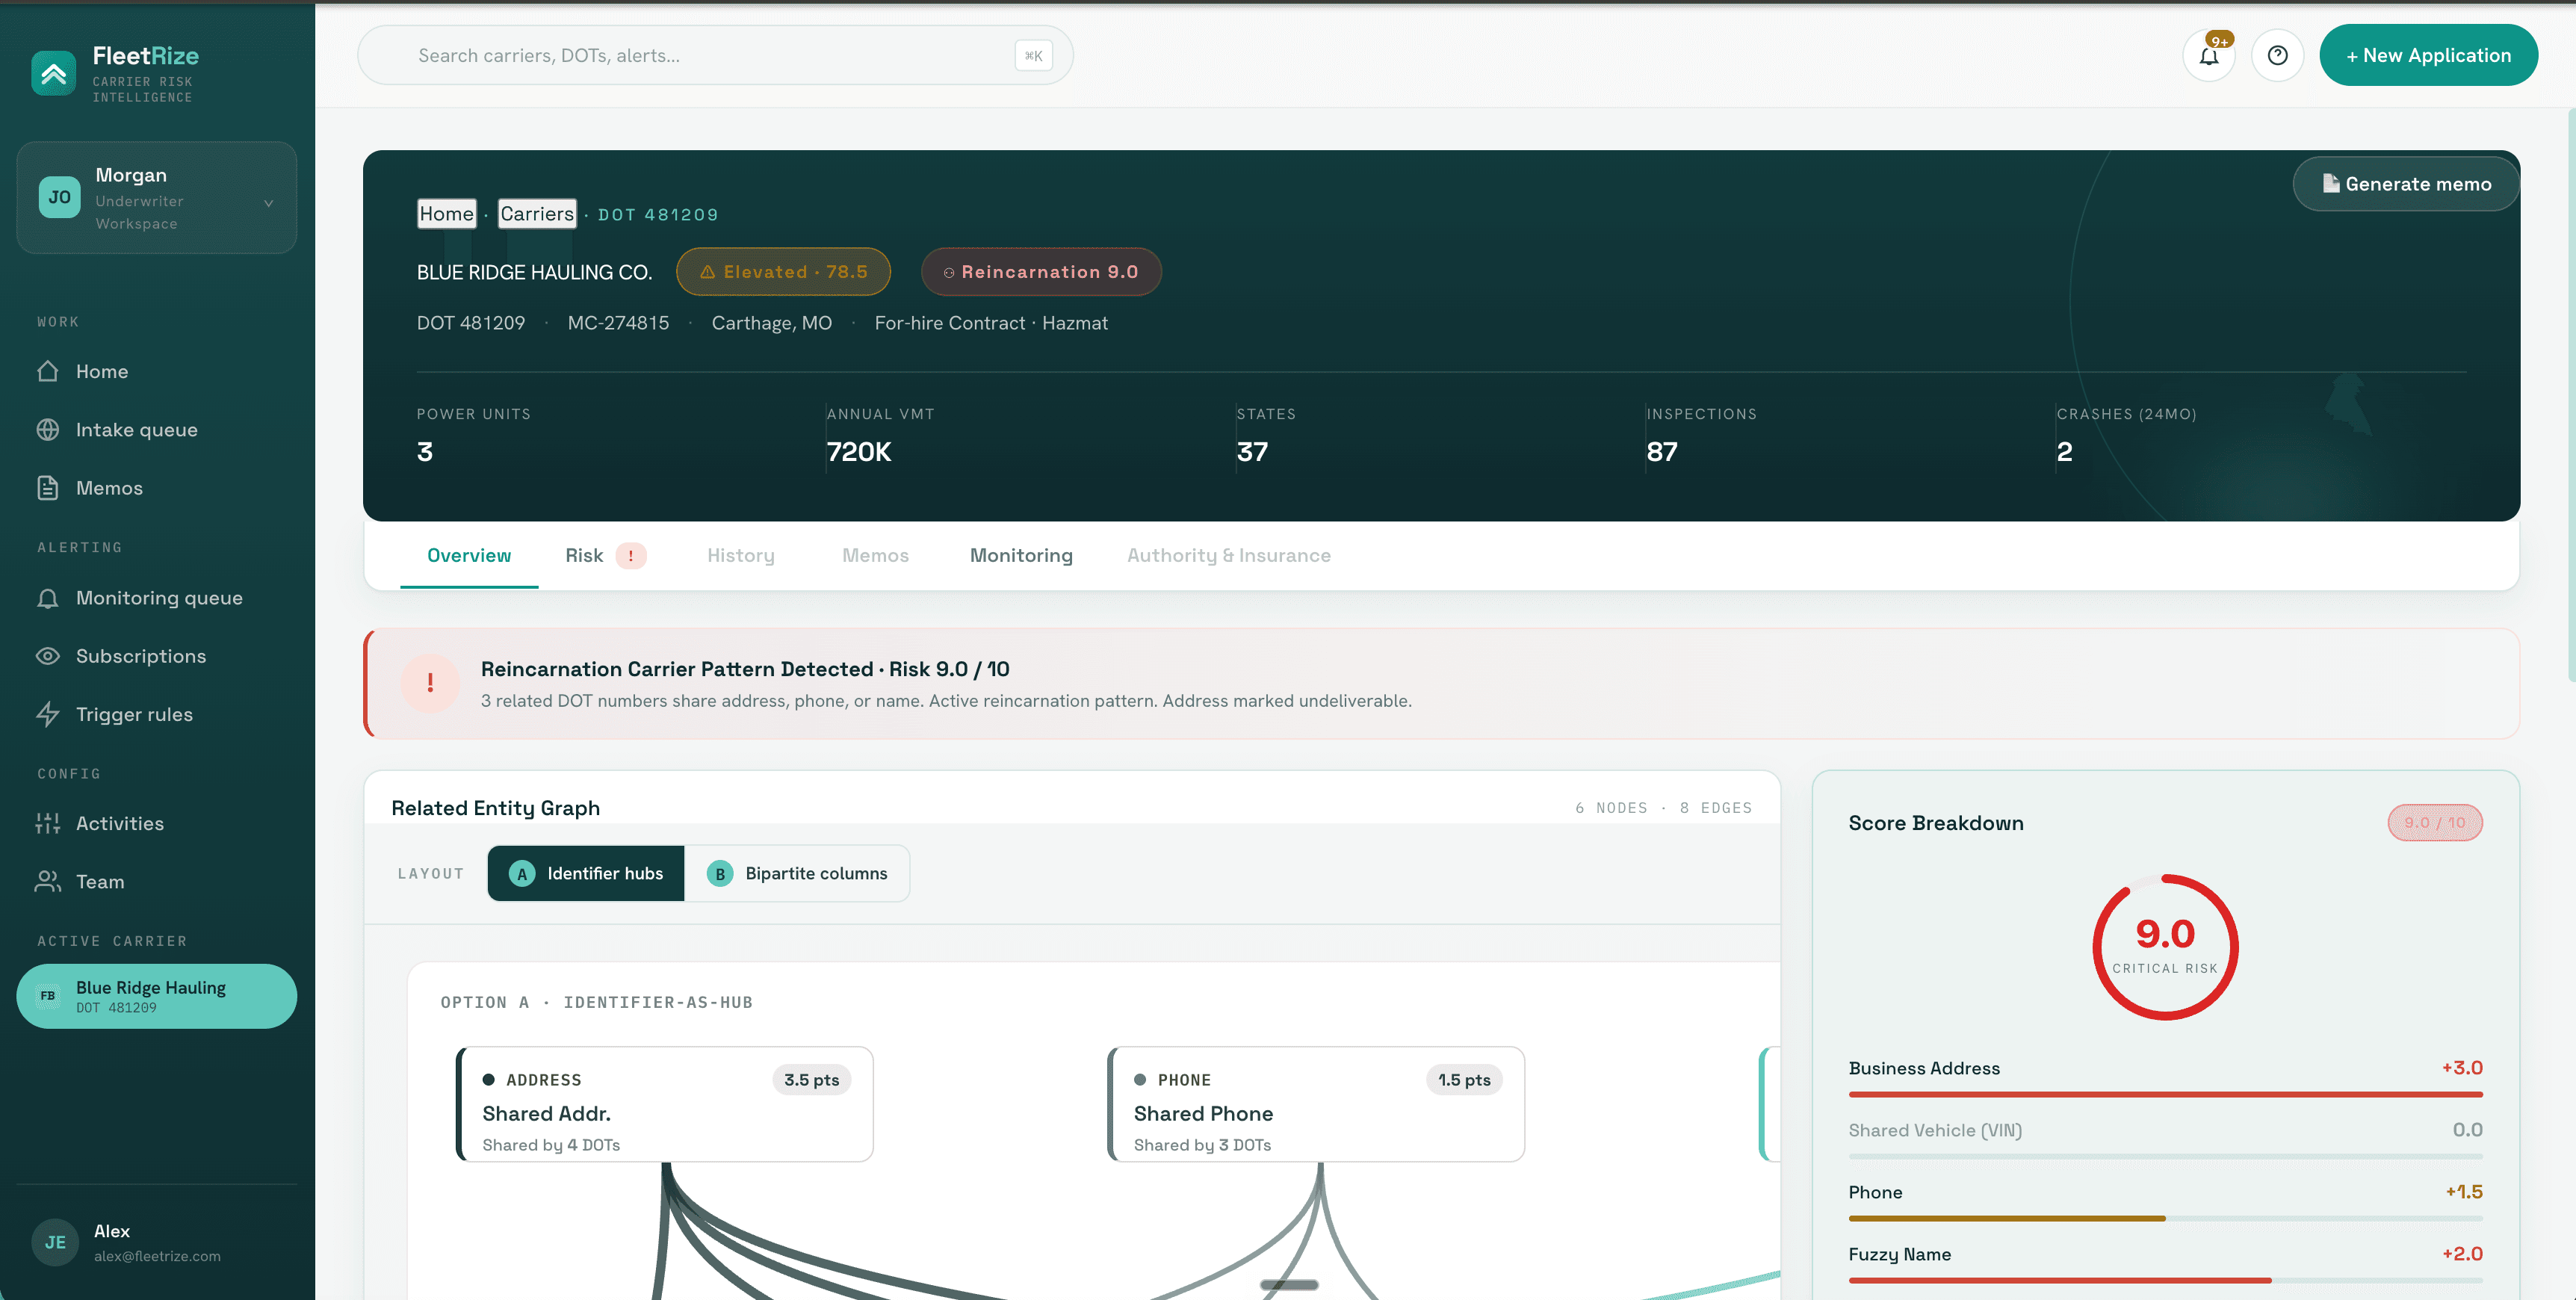Screen dimensions: 2576x1300
Task: Click the Shared Phone node card
Action: (x=1316, y=1104)
